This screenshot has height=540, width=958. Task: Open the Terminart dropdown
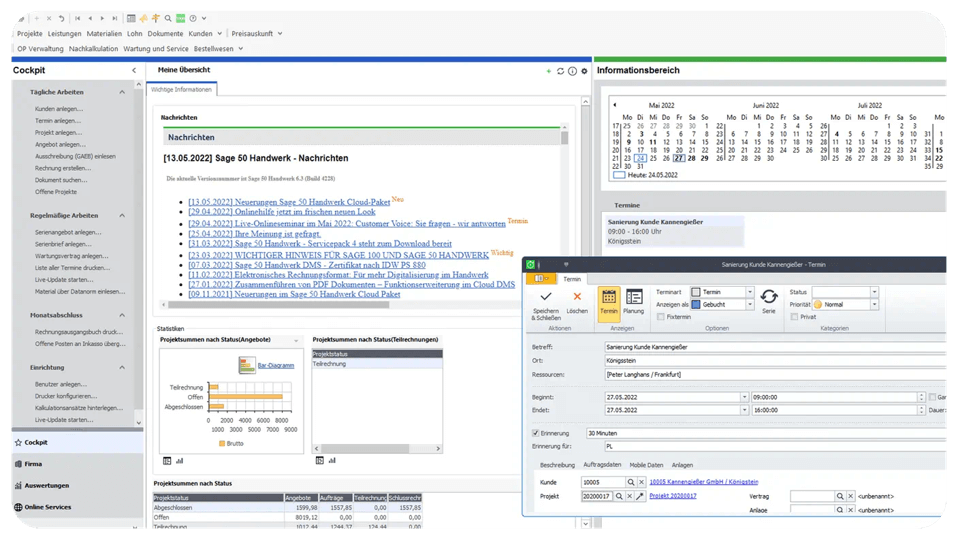coord(750,292)
